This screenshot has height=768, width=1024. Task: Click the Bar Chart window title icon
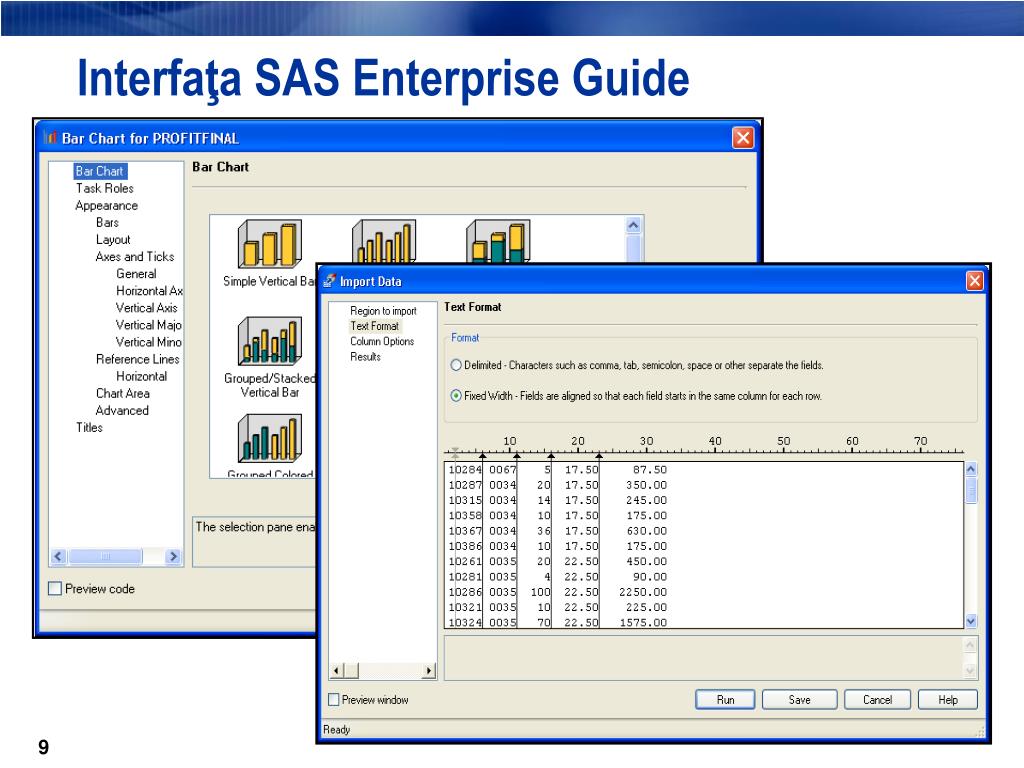[50, 138]
